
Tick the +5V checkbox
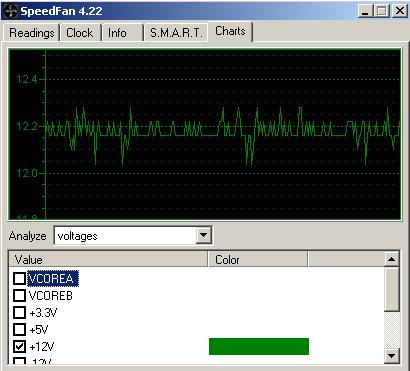(19, 330)
